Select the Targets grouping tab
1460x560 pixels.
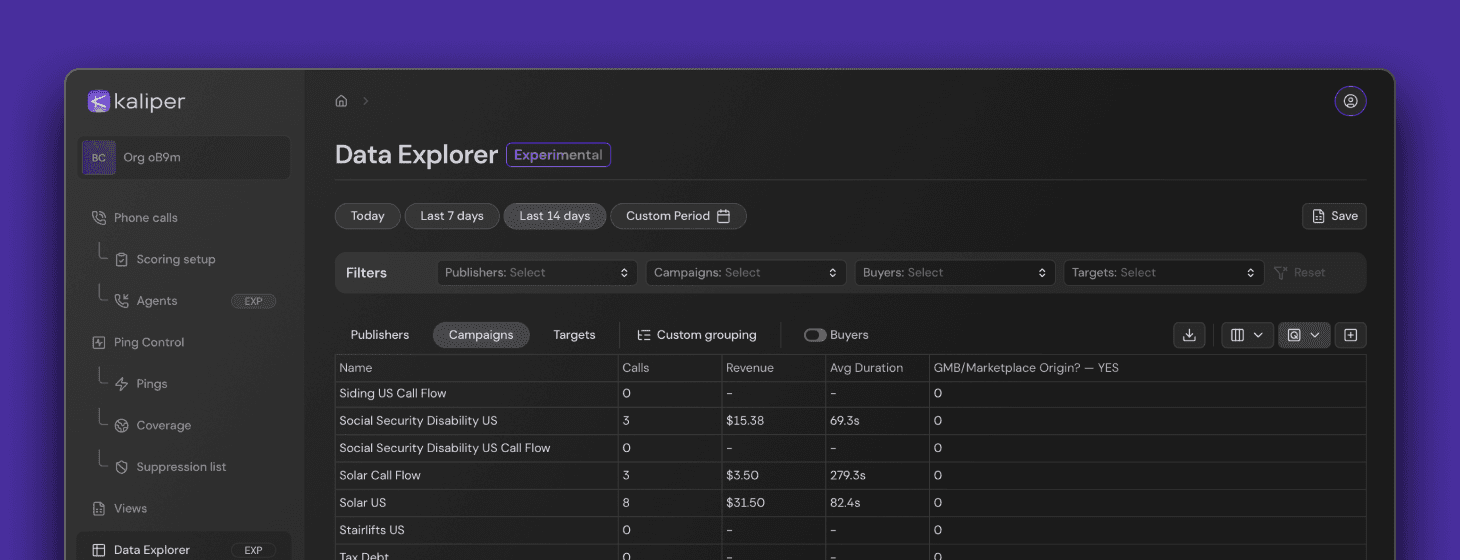point(574,335)
